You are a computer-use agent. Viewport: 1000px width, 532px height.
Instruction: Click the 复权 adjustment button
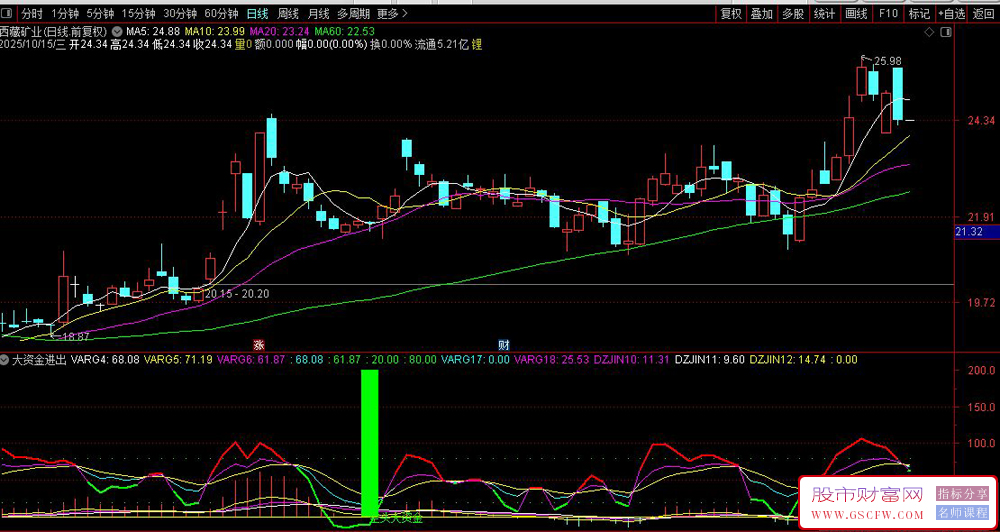pos(731,14)
